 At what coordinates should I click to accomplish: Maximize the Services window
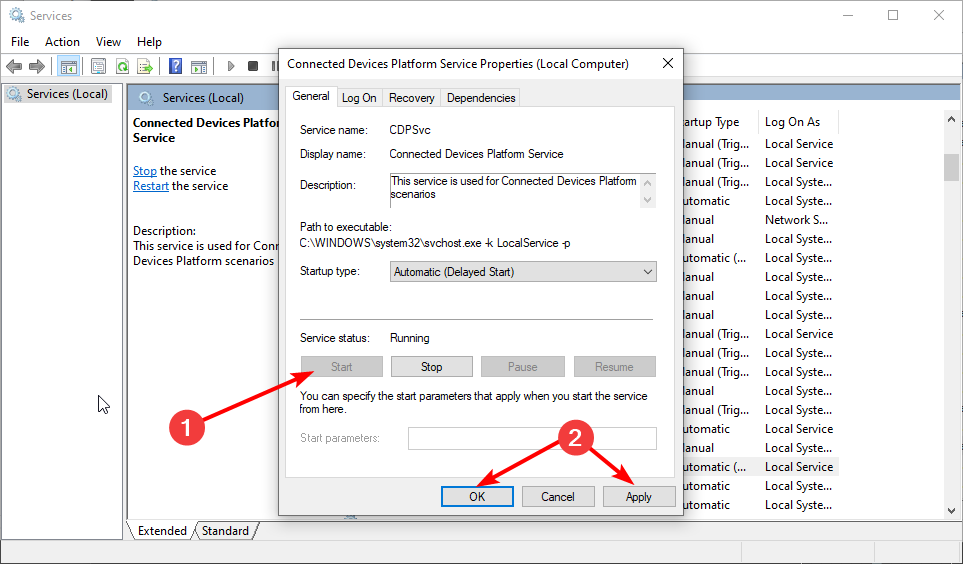[x=893, y=15]
